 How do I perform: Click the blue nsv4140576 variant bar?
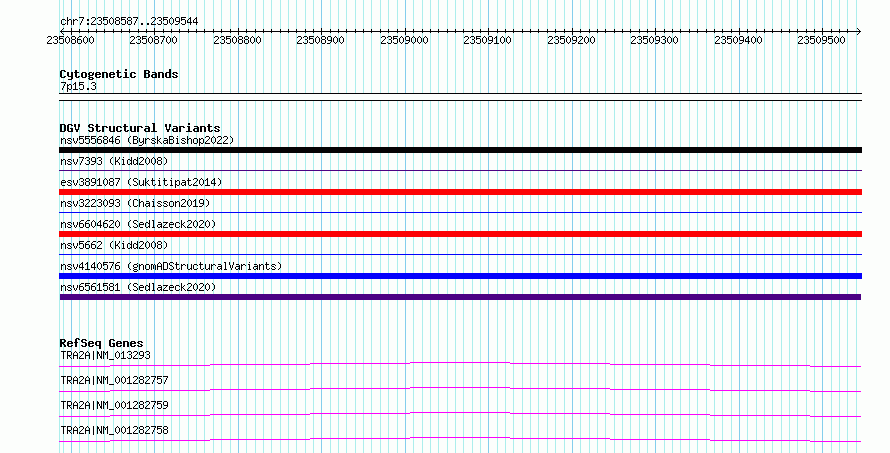(460, 276)
